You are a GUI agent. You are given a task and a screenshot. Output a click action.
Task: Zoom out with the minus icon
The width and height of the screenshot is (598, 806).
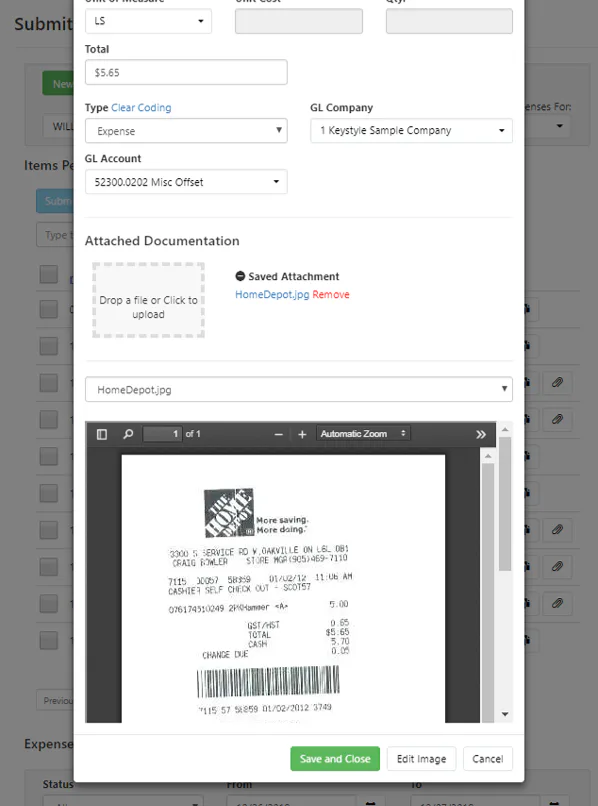click(279, 434)
